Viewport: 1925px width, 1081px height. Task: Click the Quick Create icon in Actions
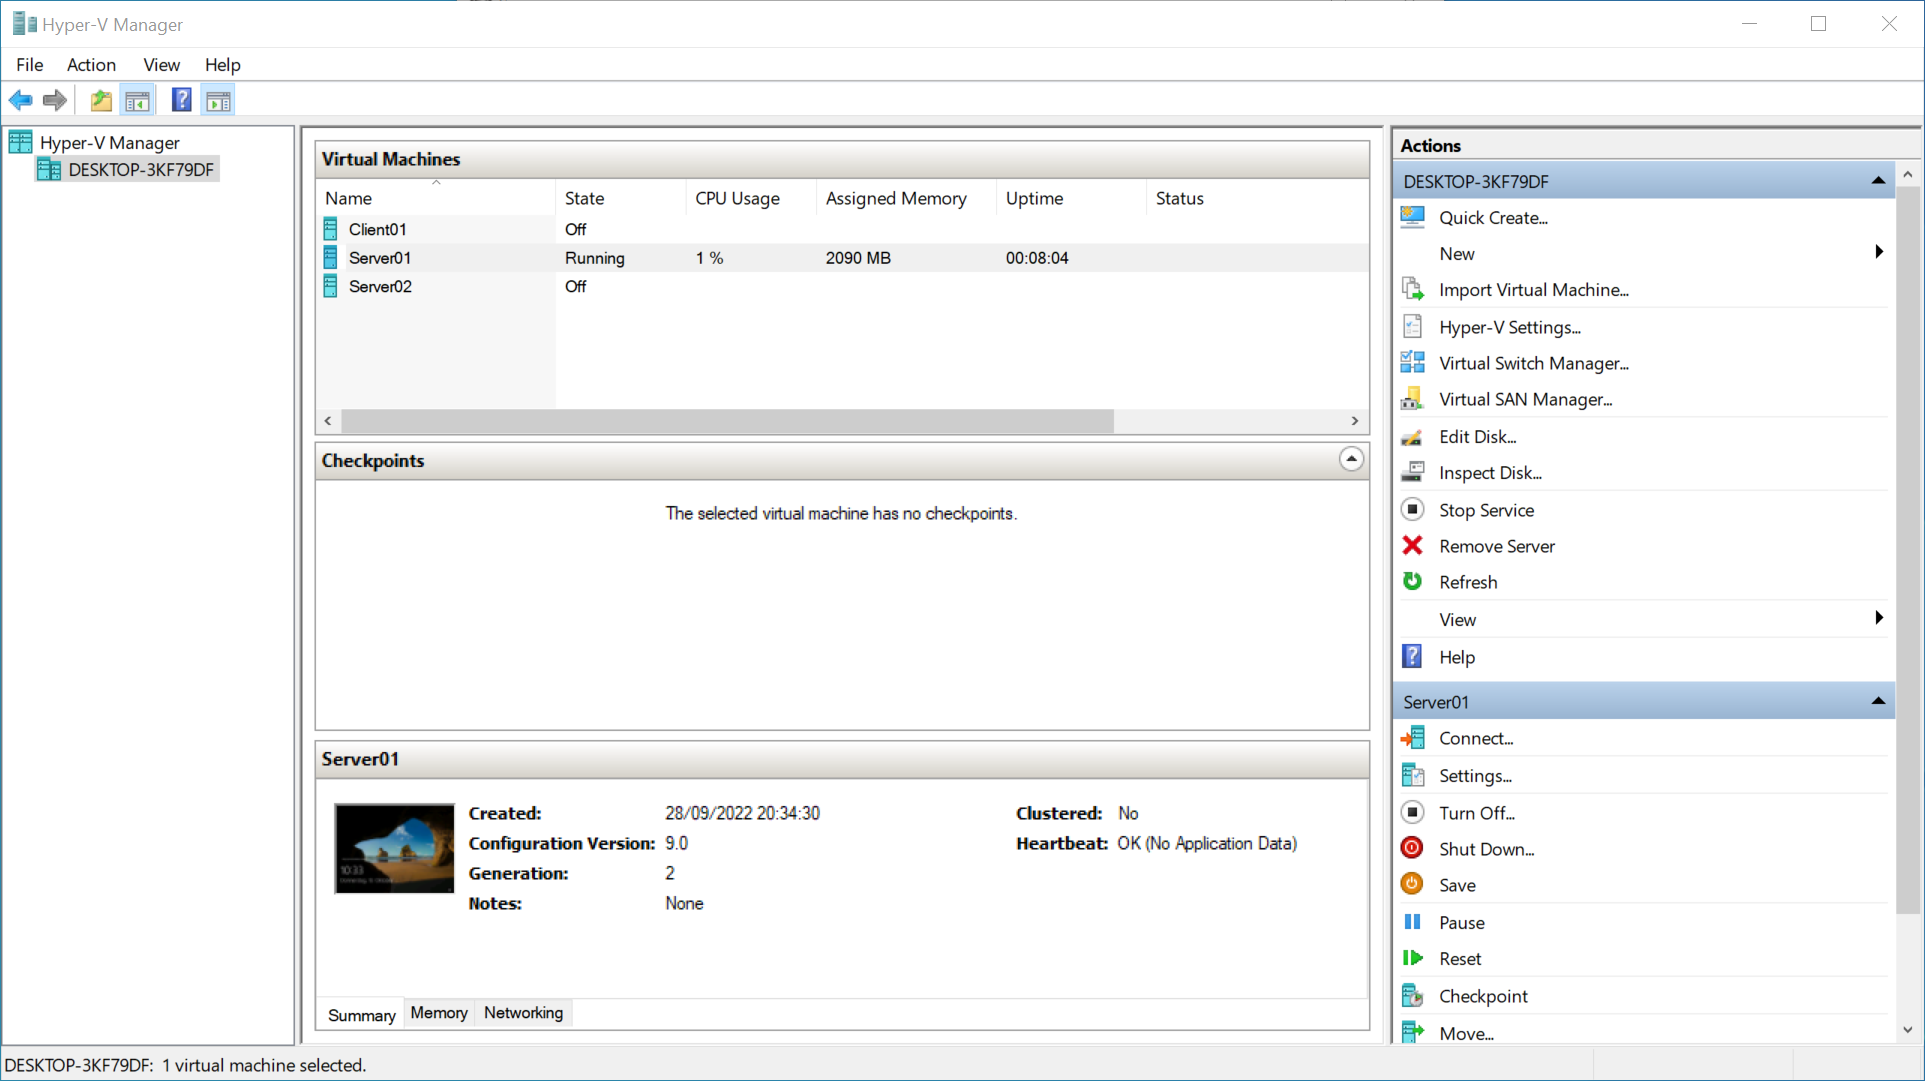(1413, 217)
